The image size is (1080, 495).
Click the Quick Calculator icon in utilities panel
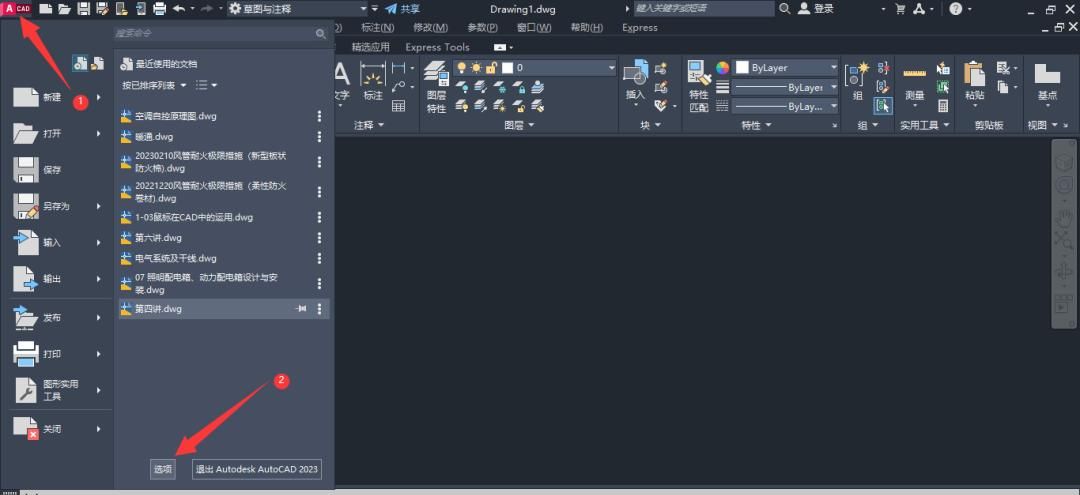point(943,106)
